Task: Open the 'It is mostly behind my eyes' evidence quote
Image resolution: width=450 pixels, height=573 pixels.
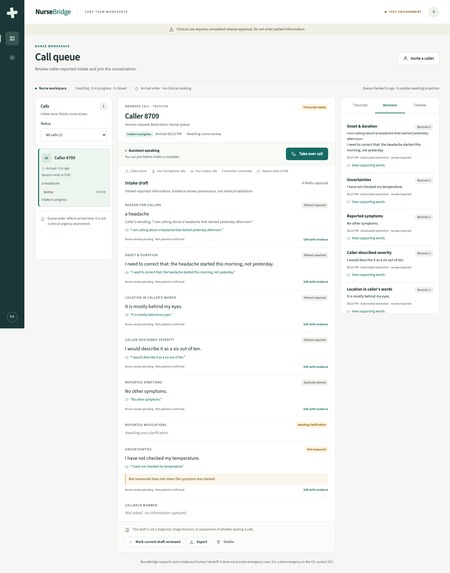Action: tap(148, 315)
